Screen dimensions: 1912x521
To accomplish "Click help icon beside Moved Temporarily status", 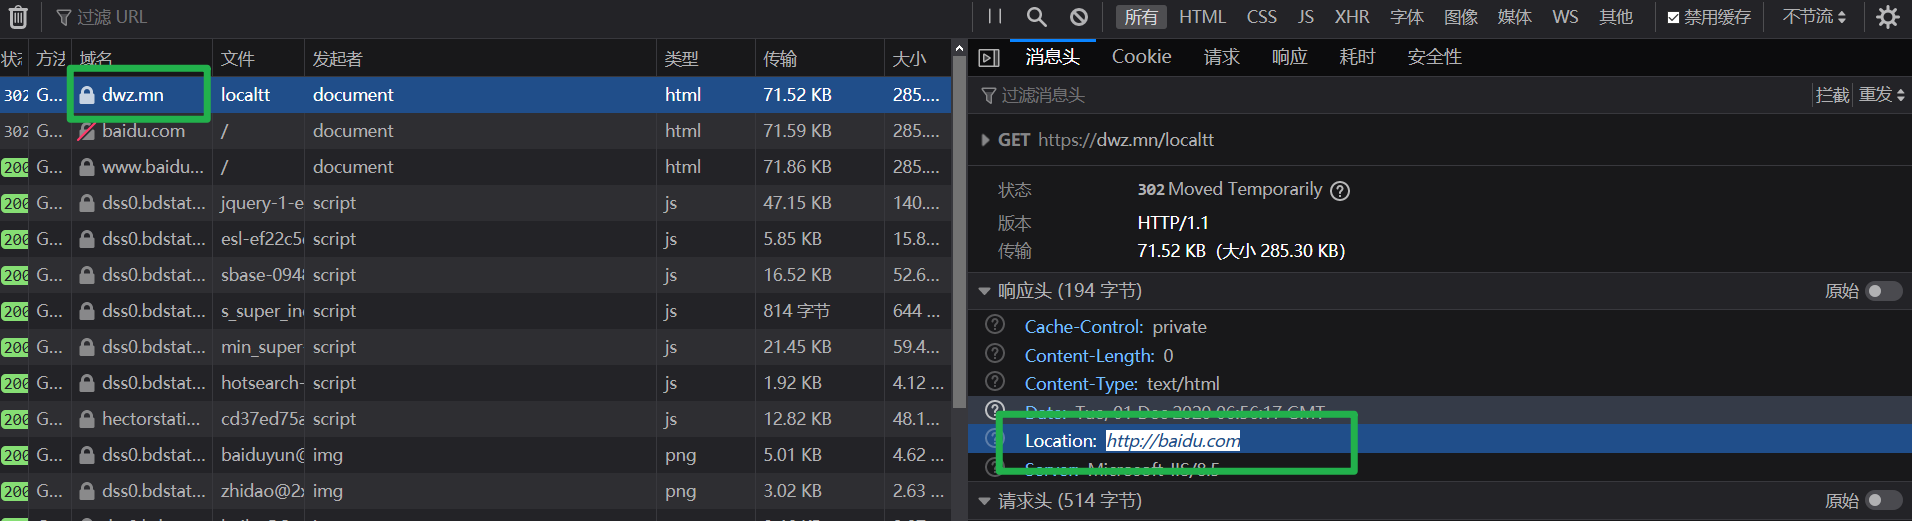I will [x=1340, y=190].
